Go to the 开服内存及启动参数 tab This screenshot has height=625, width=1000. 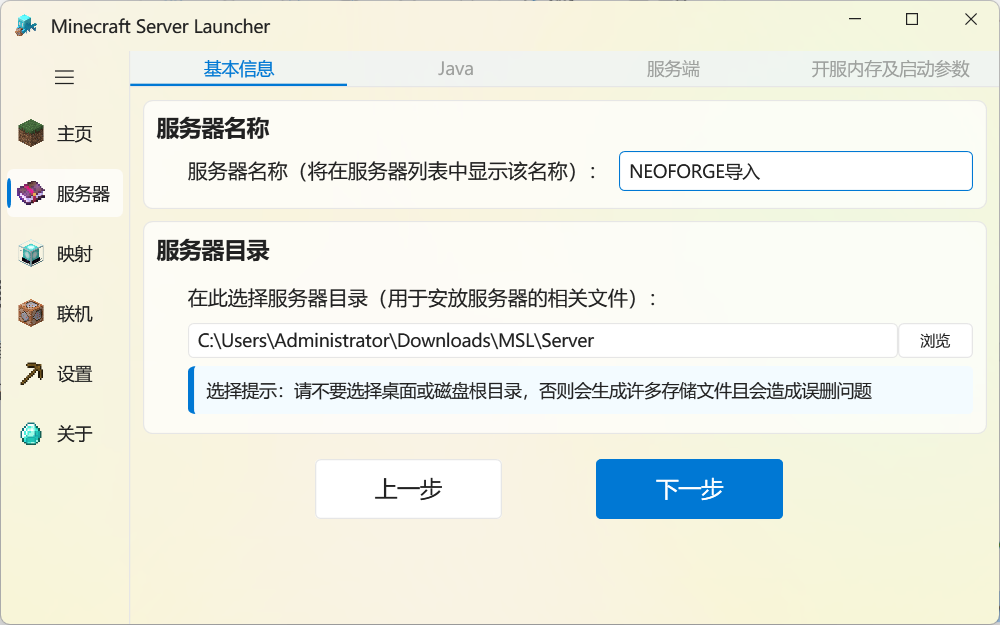click(890, 69)
